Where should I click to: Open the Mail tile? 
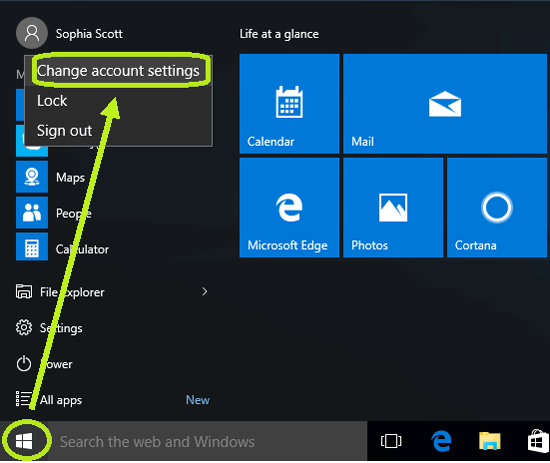click(445, 104)
